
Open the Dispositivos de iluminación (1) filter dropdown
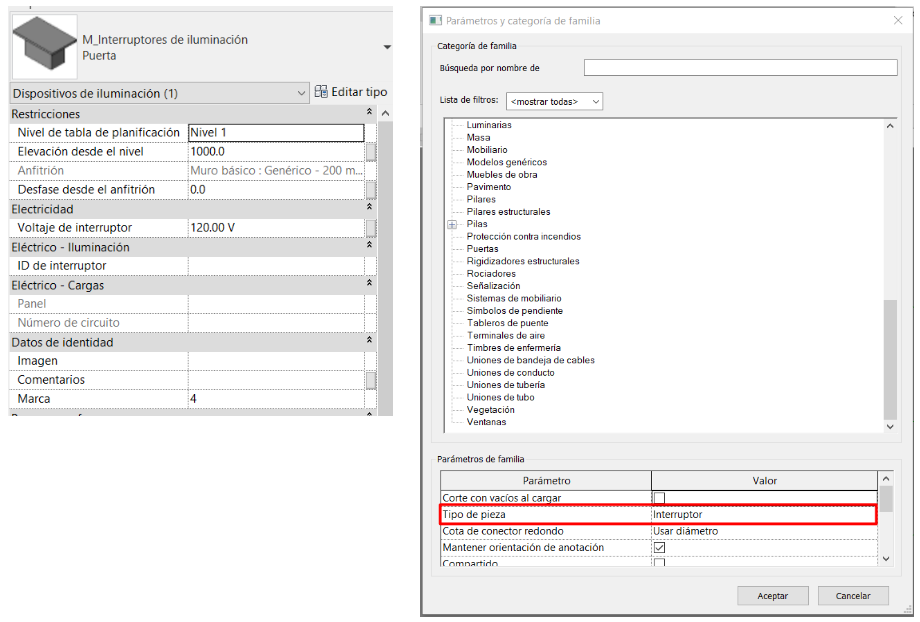[160, 93]
